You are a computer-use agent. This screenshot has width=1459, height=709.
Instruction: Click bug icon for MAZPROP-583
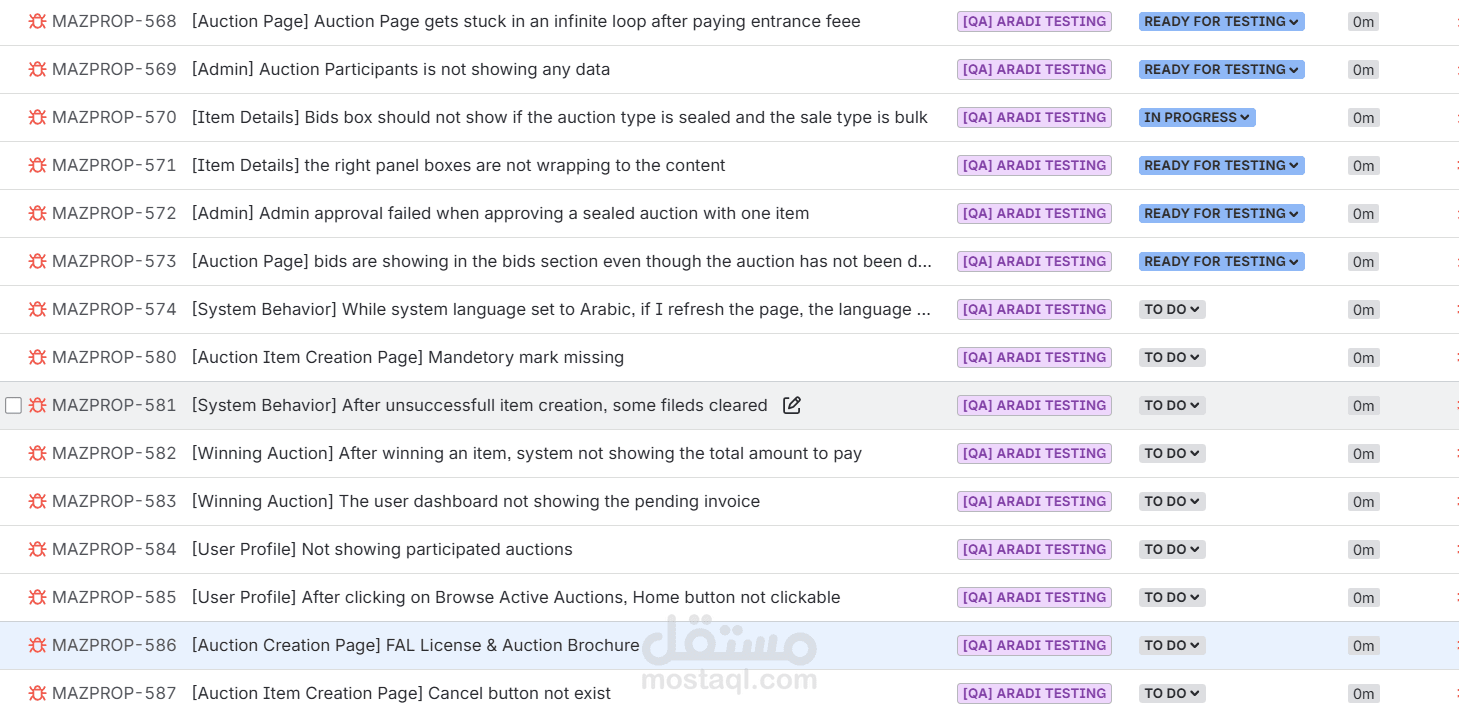click(38, 501)
